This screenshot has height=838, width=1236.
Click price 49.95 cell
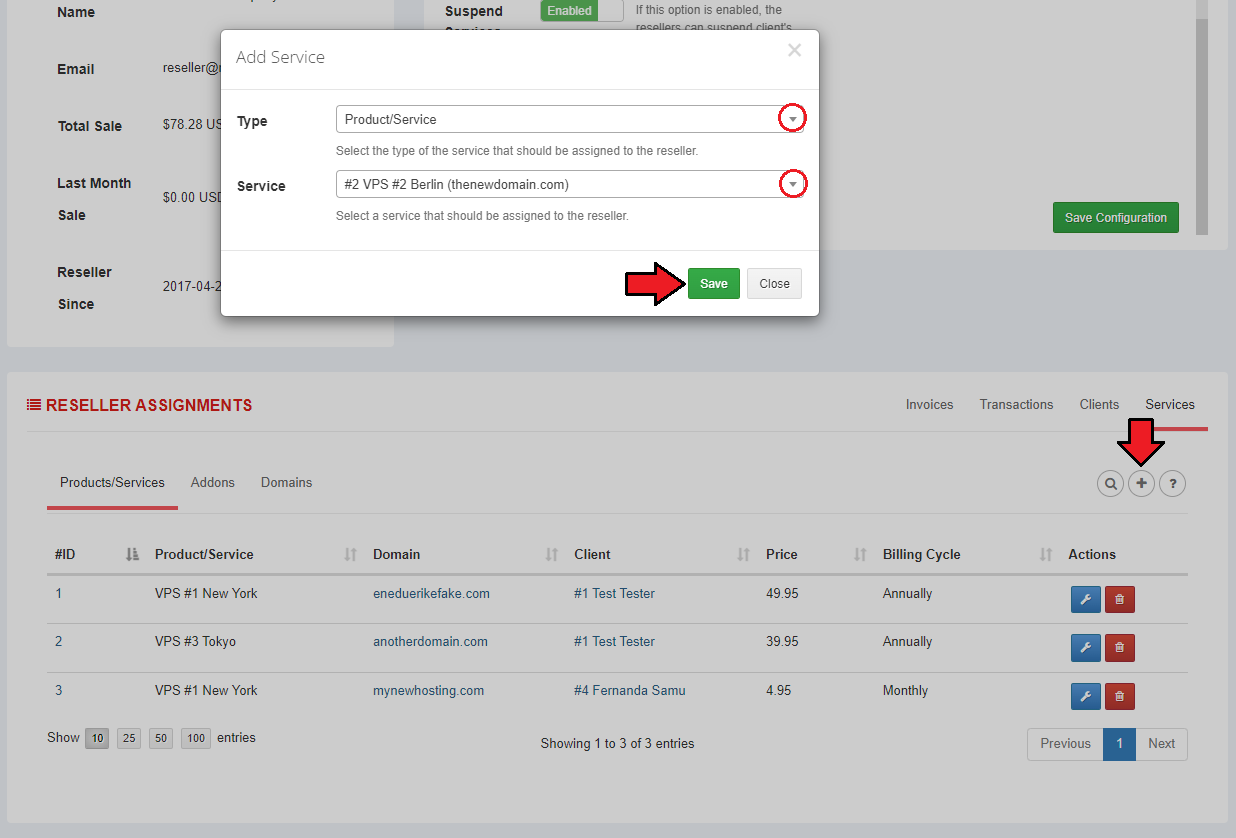point(782,593)
